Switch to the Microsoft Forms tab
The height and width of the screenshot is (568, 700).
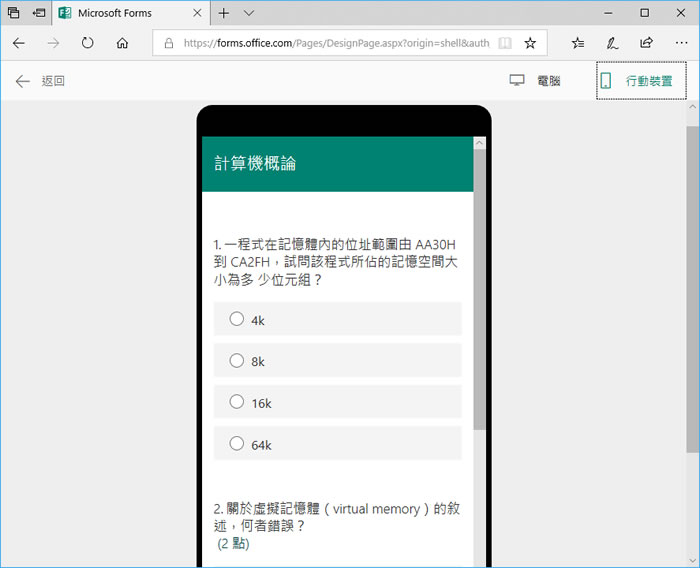[129, 13]
